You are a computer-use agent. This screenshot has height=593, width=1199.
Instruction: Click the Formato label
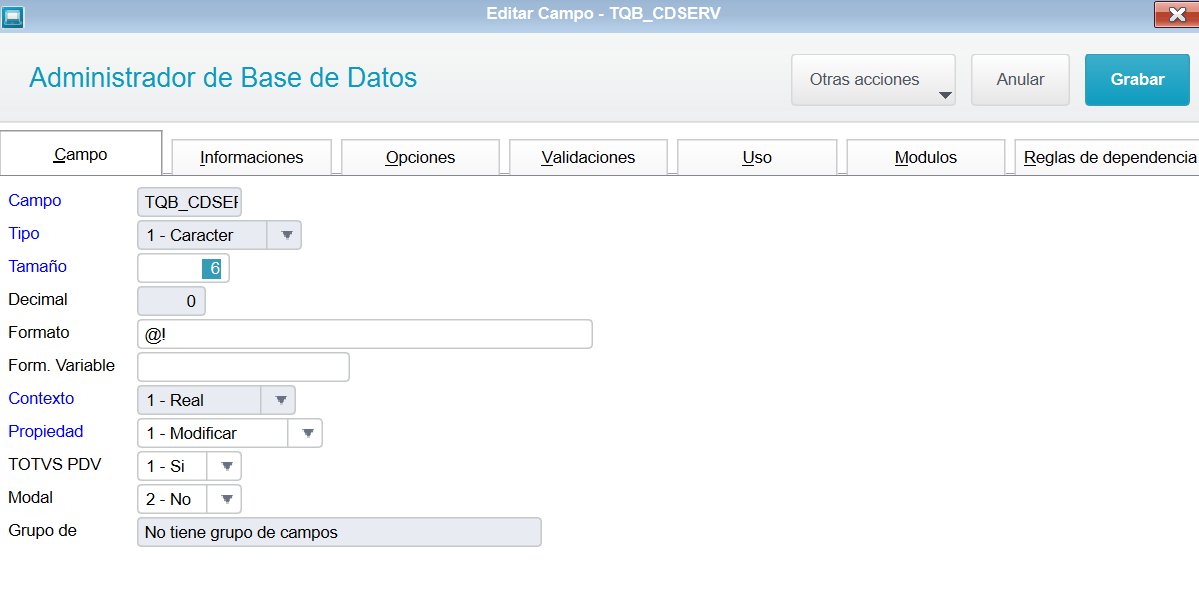[x=38, y=332]
